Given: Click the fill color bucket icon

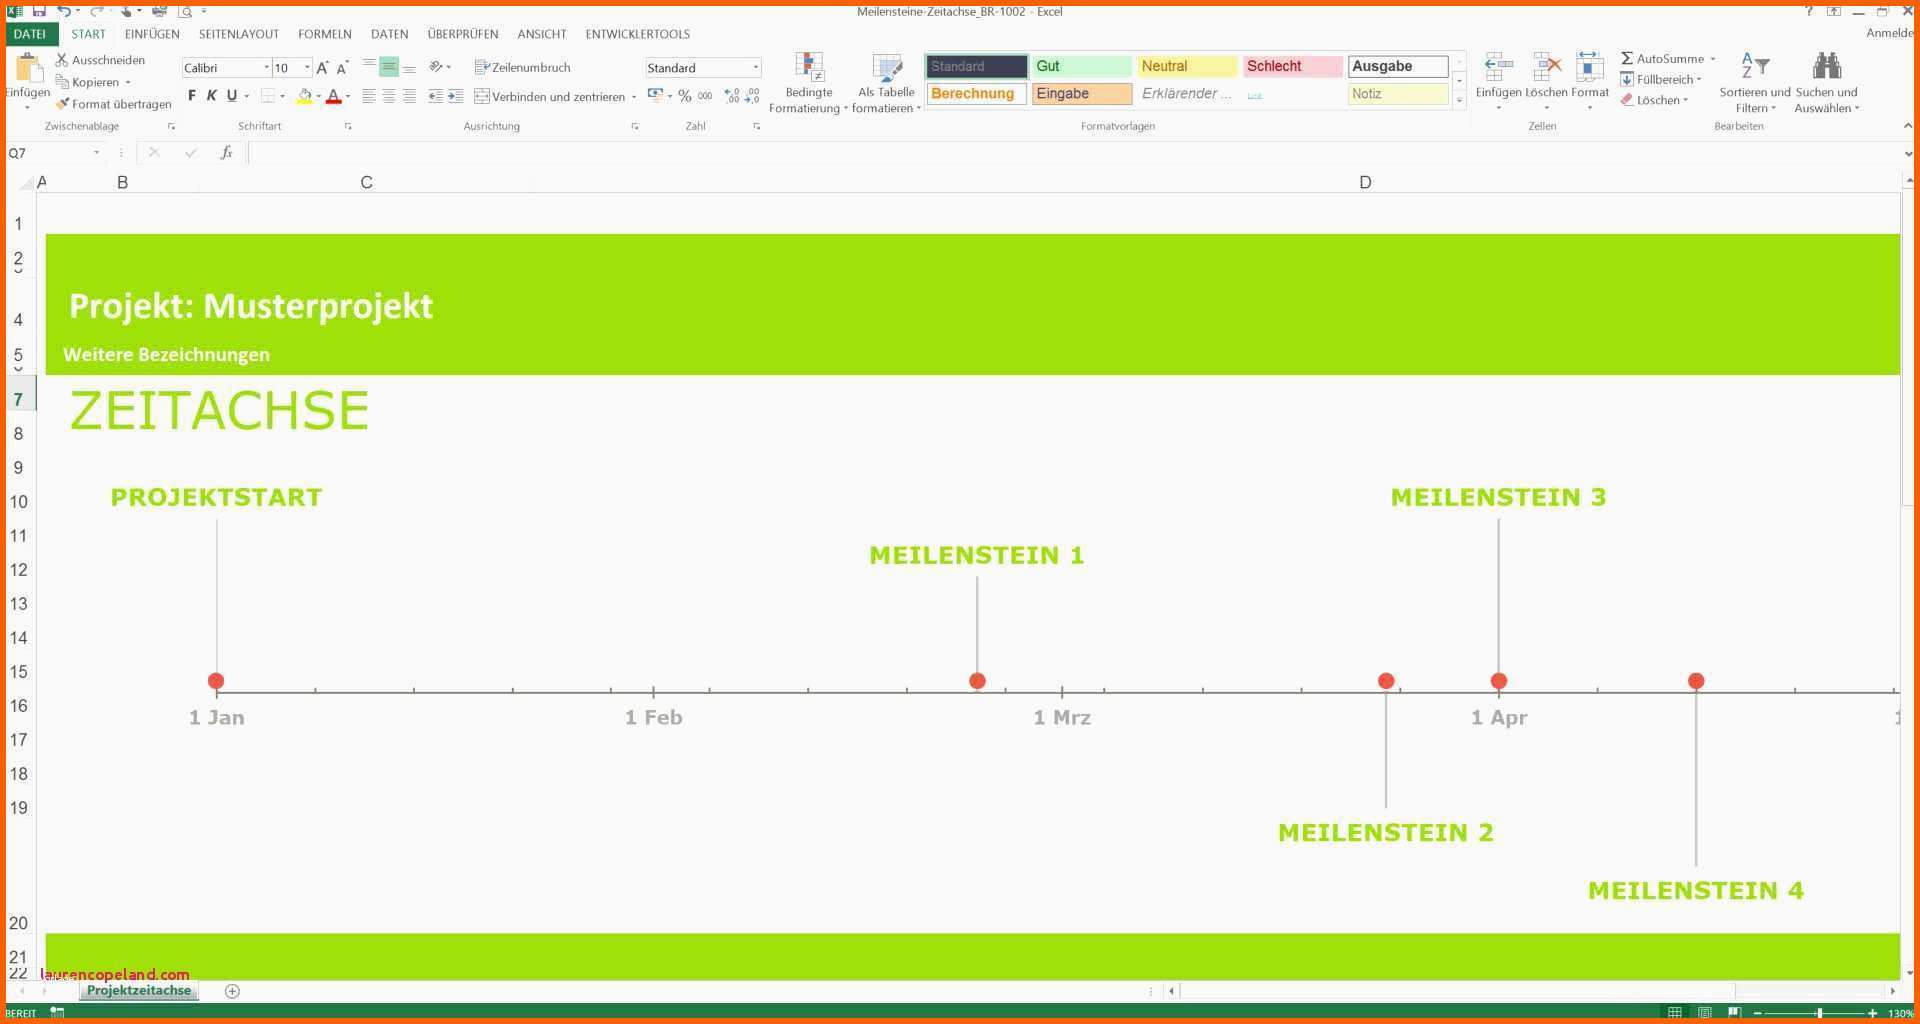Looking at the screenshot, I should point(304,96).
